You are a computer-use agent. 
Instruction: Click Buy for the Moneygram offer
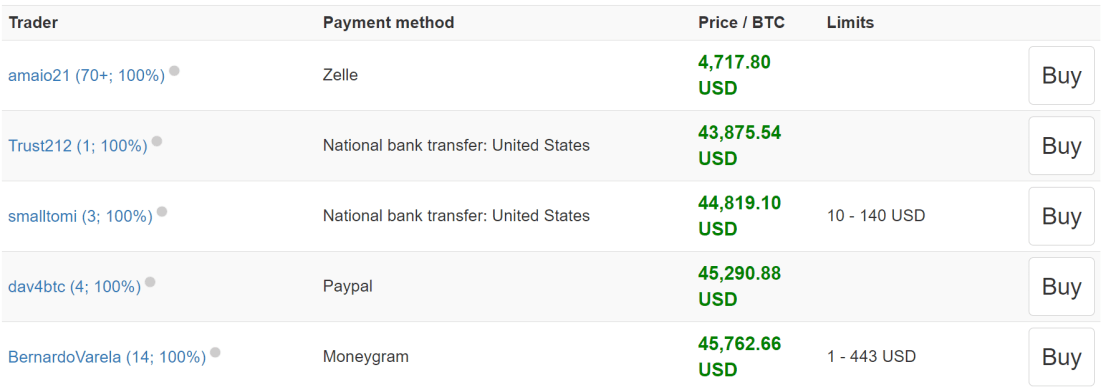point(1061,356)
